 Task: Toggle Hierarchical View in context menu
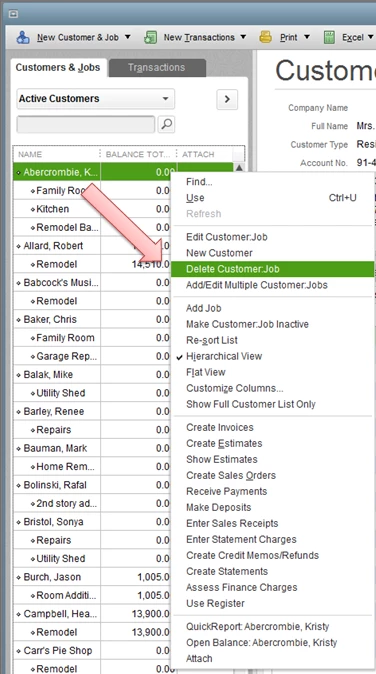click(223, 356)
